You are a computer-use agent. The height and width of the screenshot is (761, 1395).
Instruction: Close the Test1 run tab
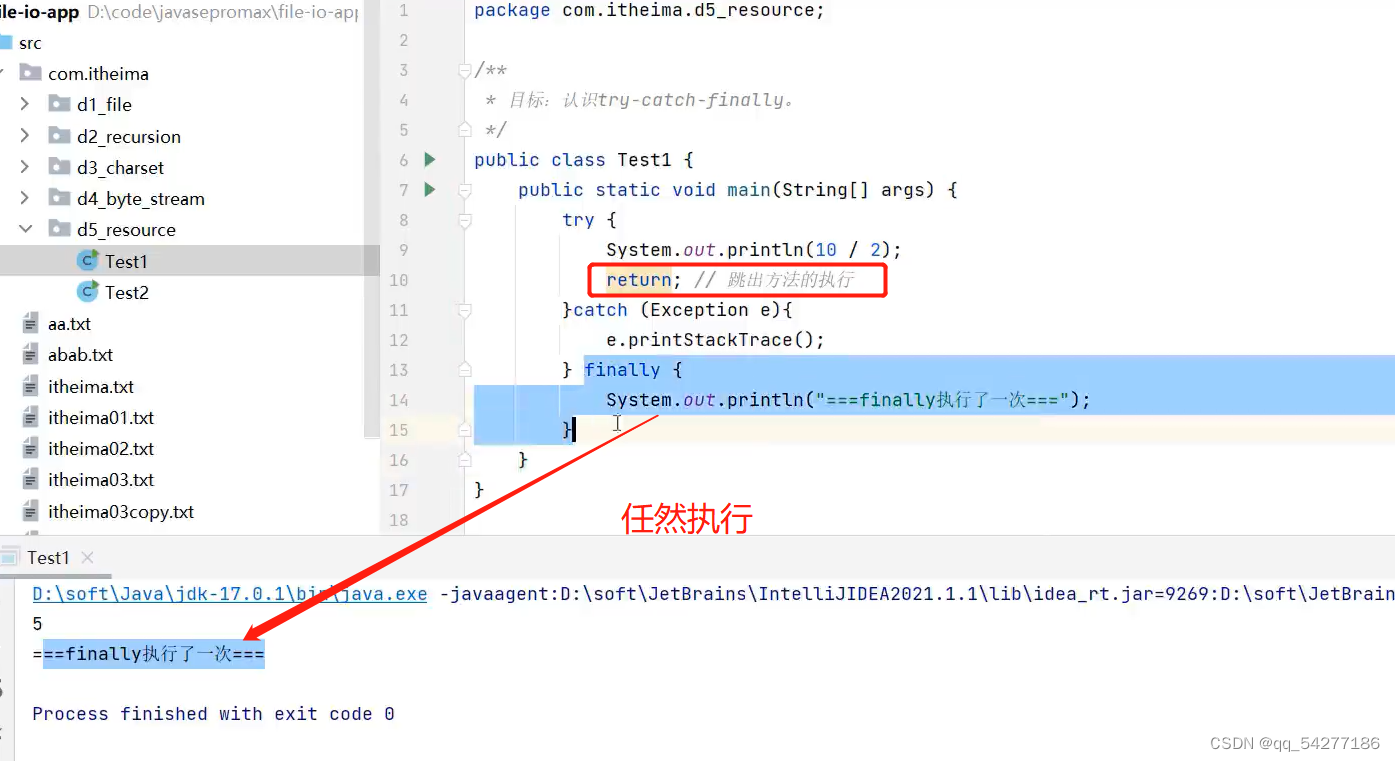(87, 557)
